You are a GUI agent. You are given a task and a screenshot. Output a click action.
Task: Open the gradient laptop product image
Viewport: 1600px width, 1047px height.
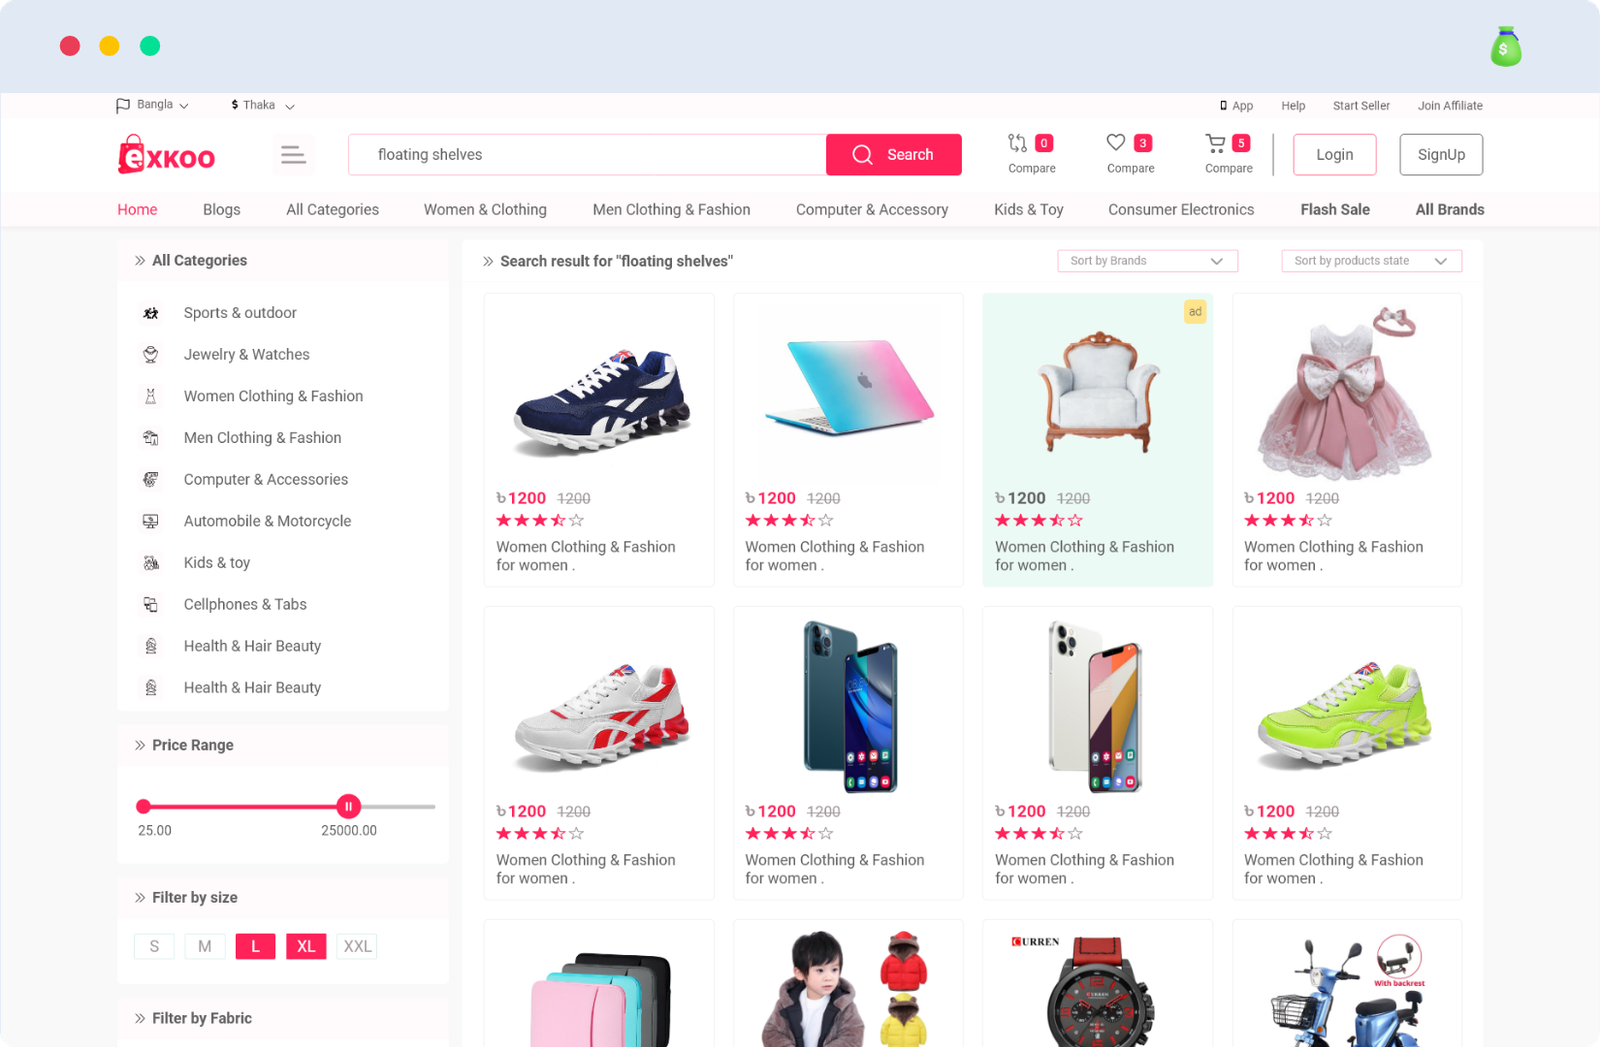tap(850, 386)
